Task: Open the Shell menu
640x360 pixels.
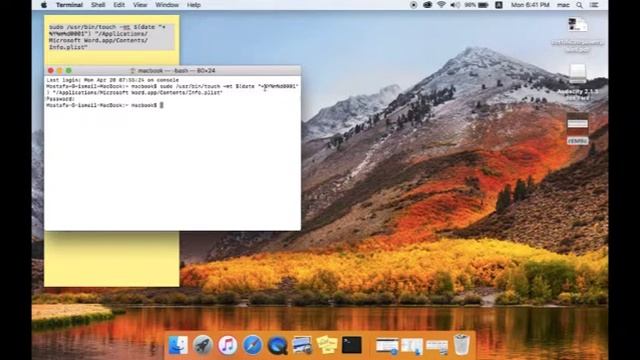Action: coord(98,5)
